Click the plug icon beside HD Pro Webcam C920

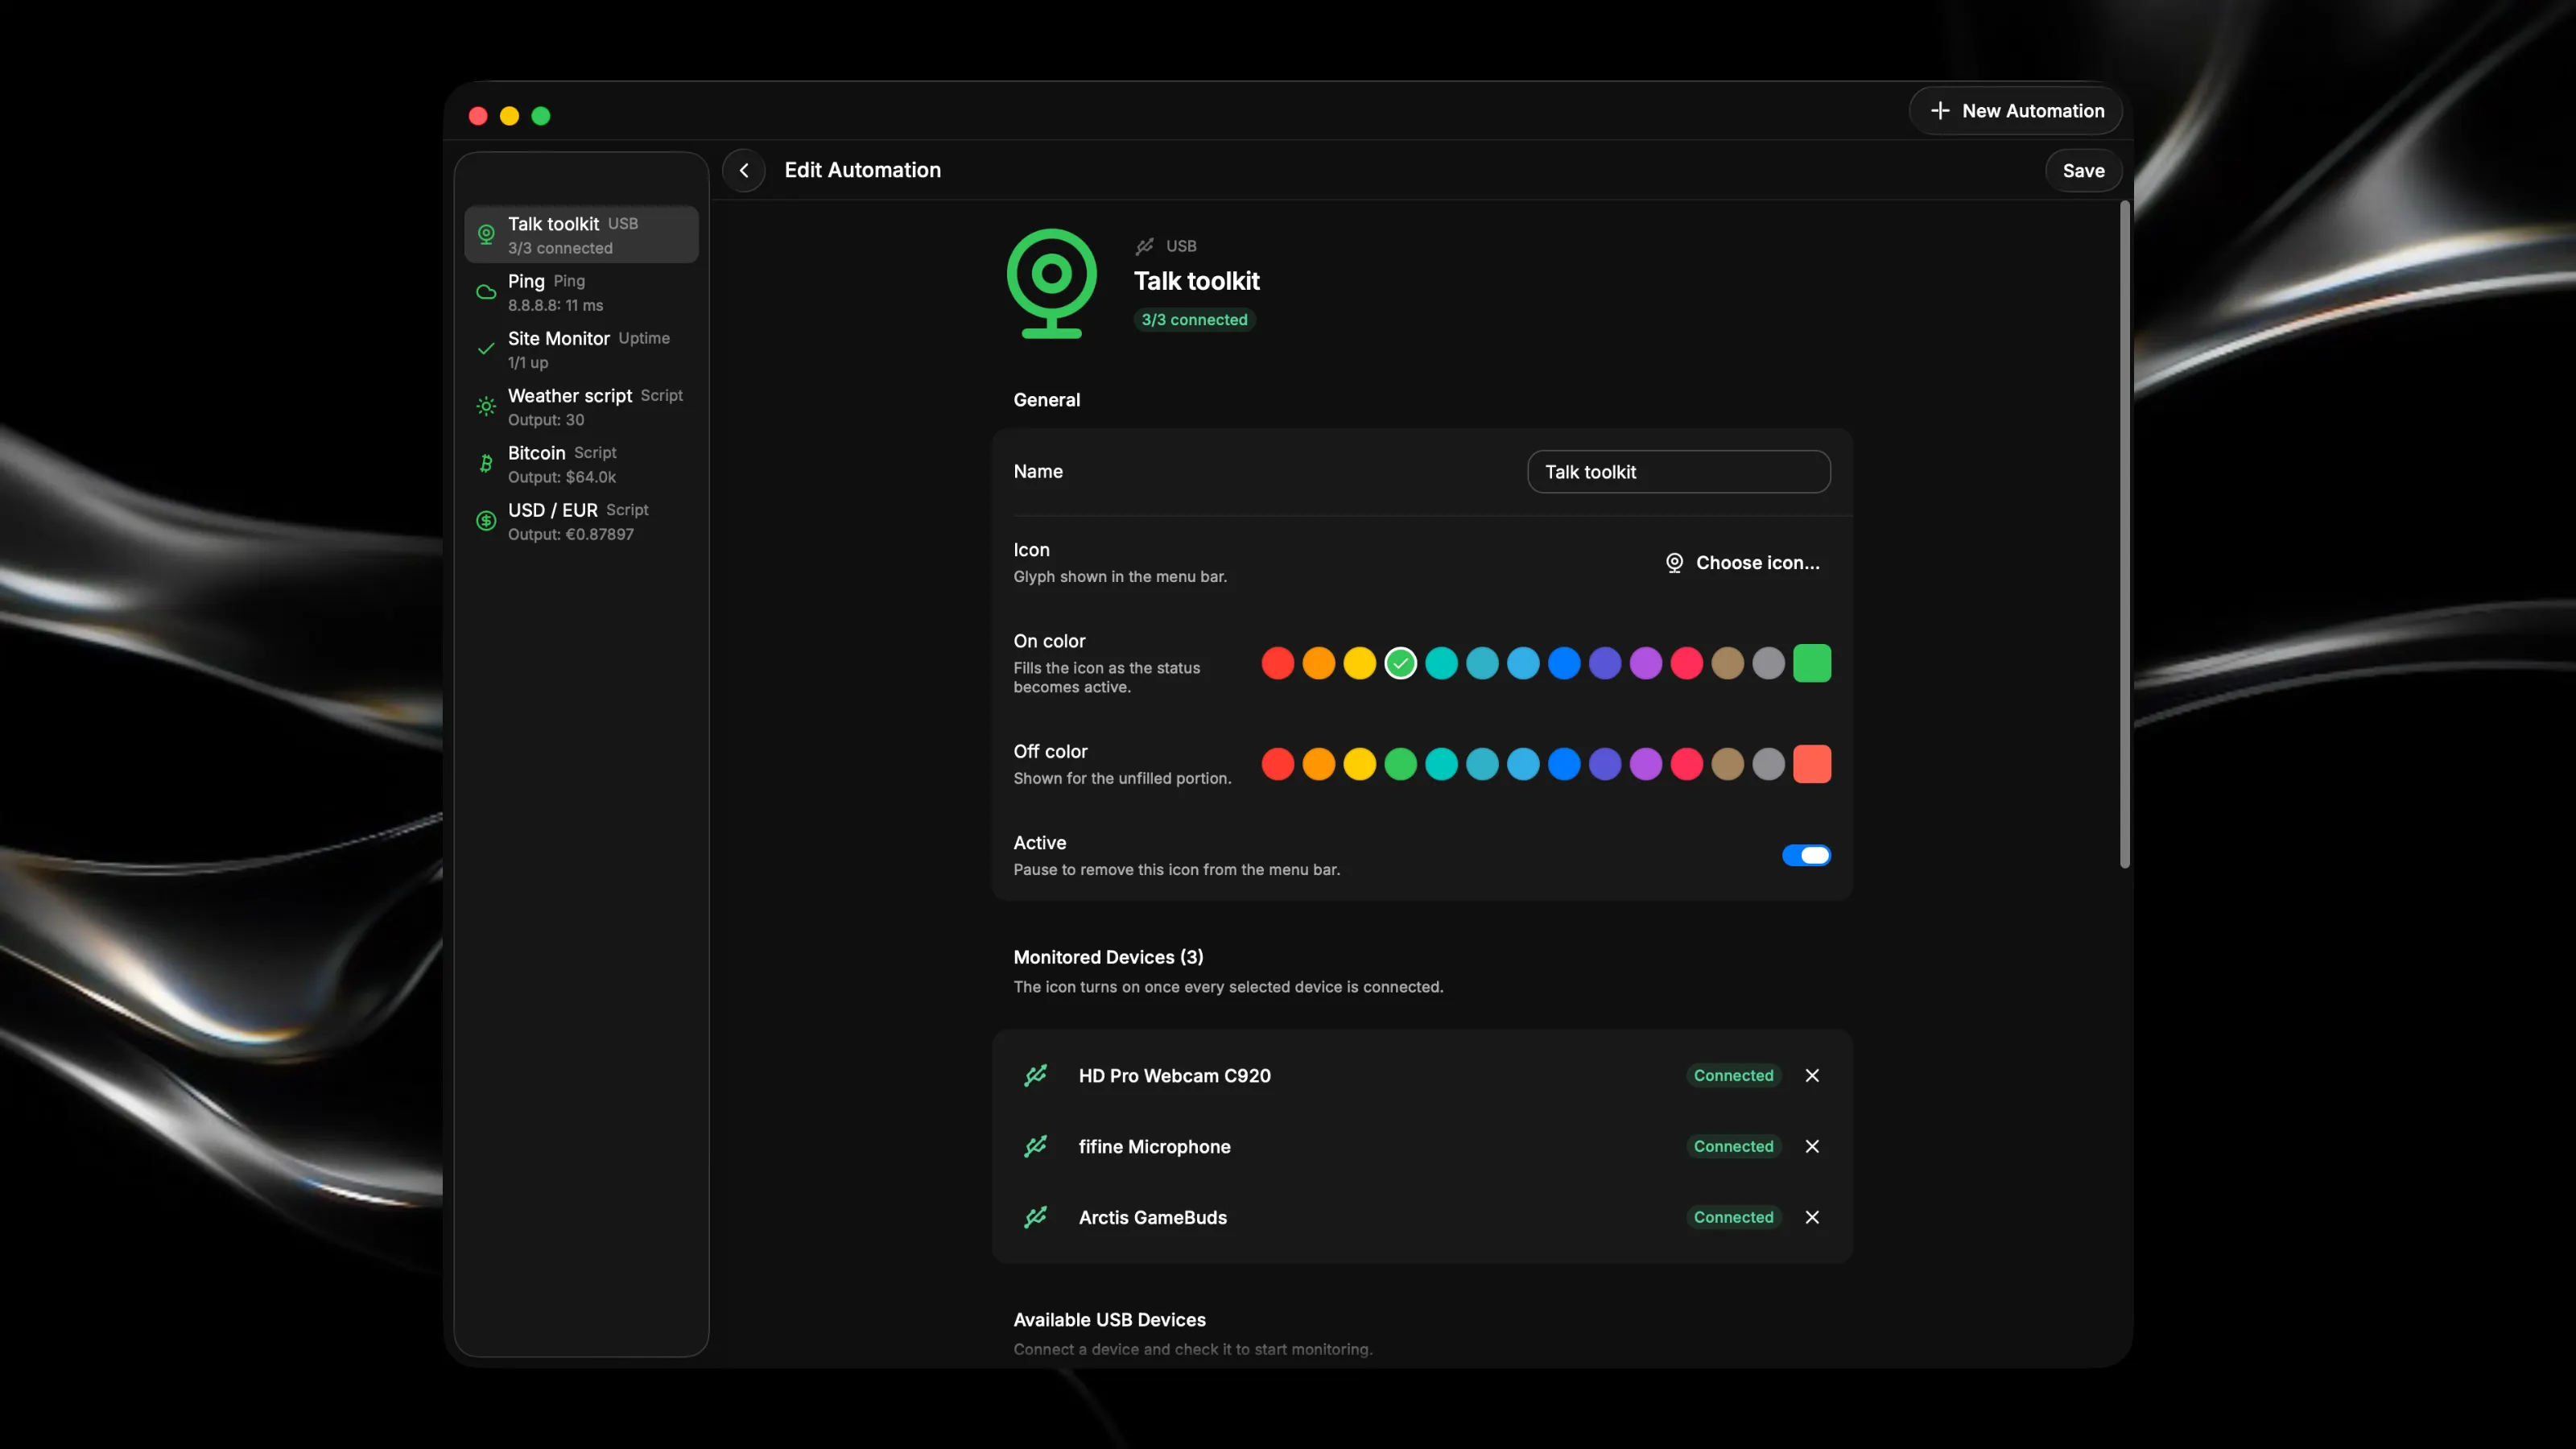coord(1036,1075)
